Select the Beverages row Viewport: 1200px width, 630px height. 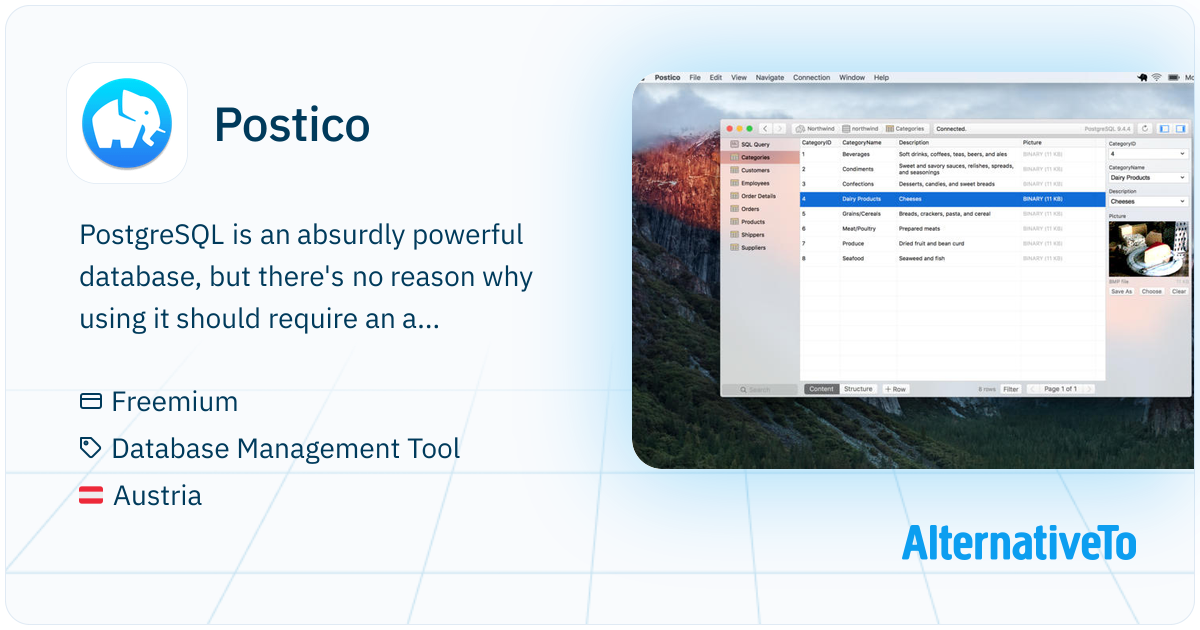point(953,154)
